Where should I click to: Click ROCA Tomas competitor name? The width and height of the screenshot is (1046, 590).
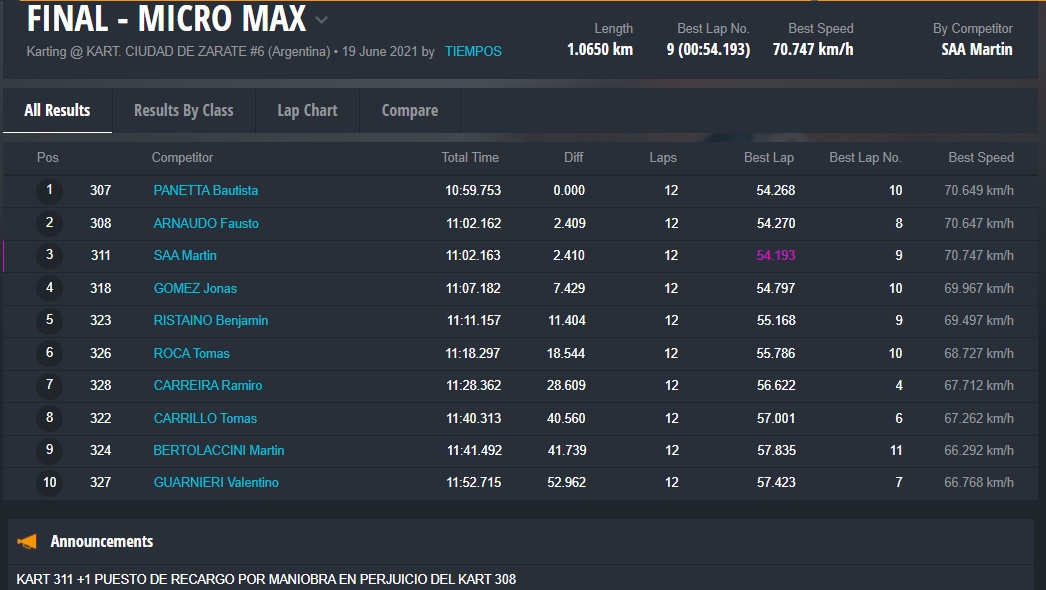tap(191, 353)
